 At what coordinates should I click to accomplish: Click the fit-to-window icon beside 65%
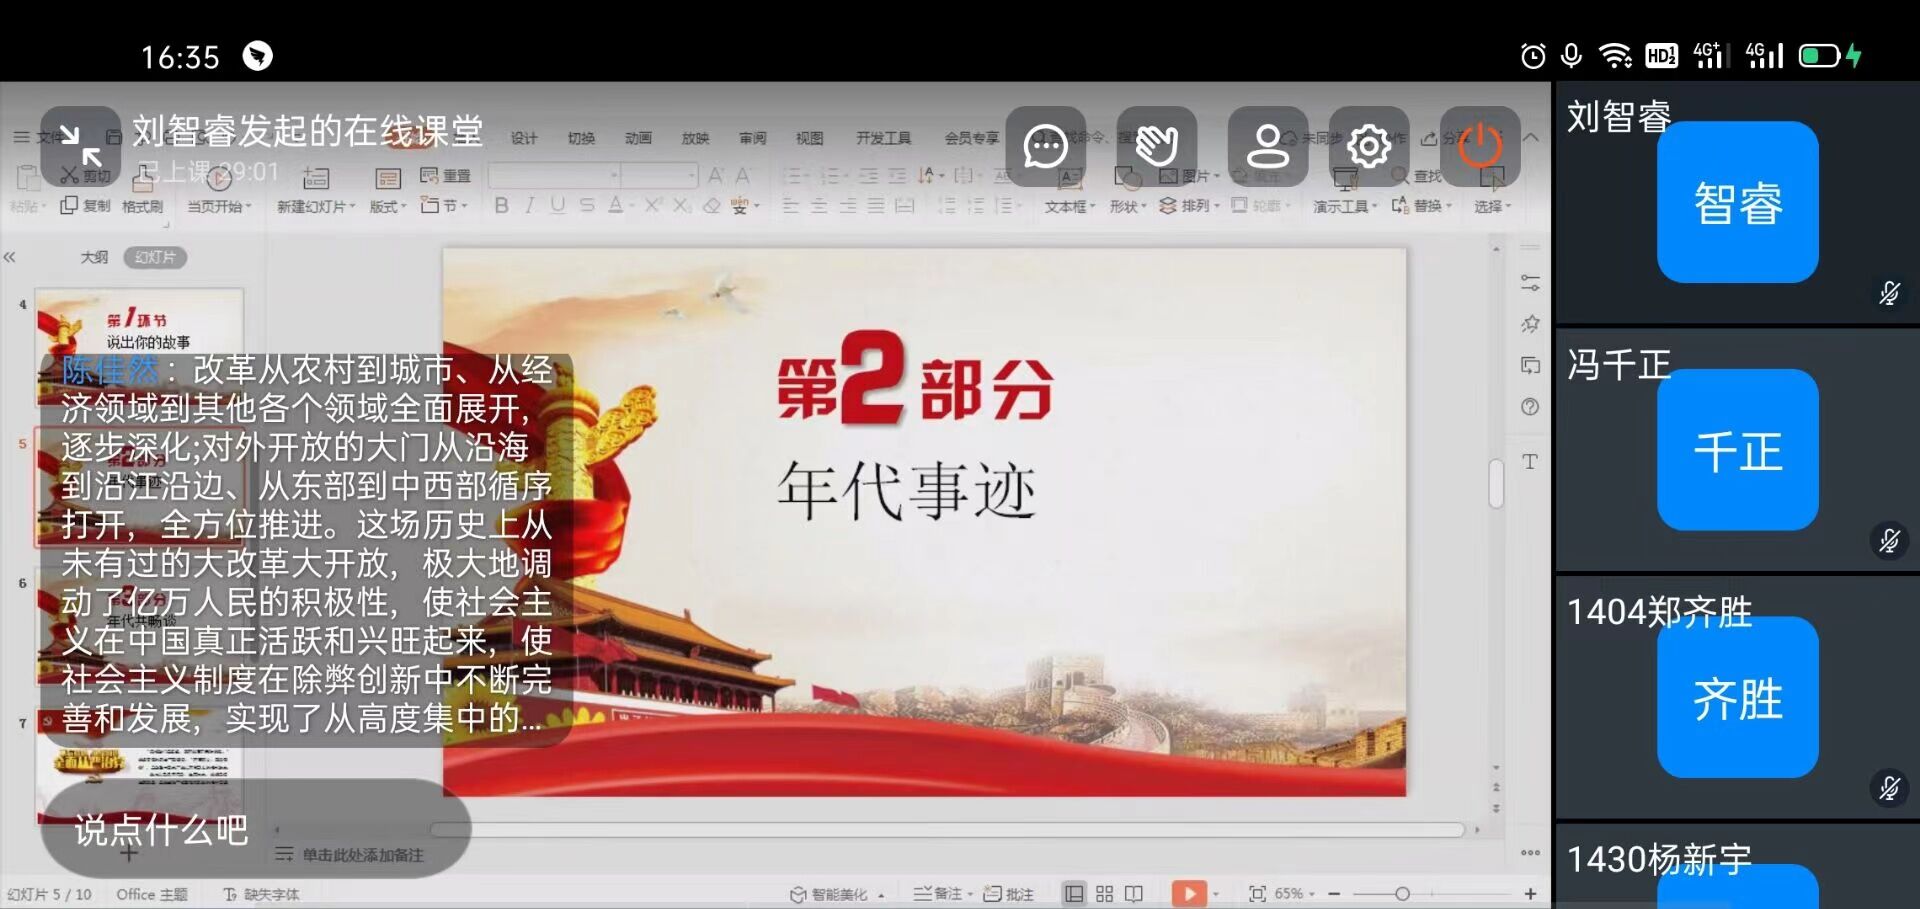(1257, 894)
